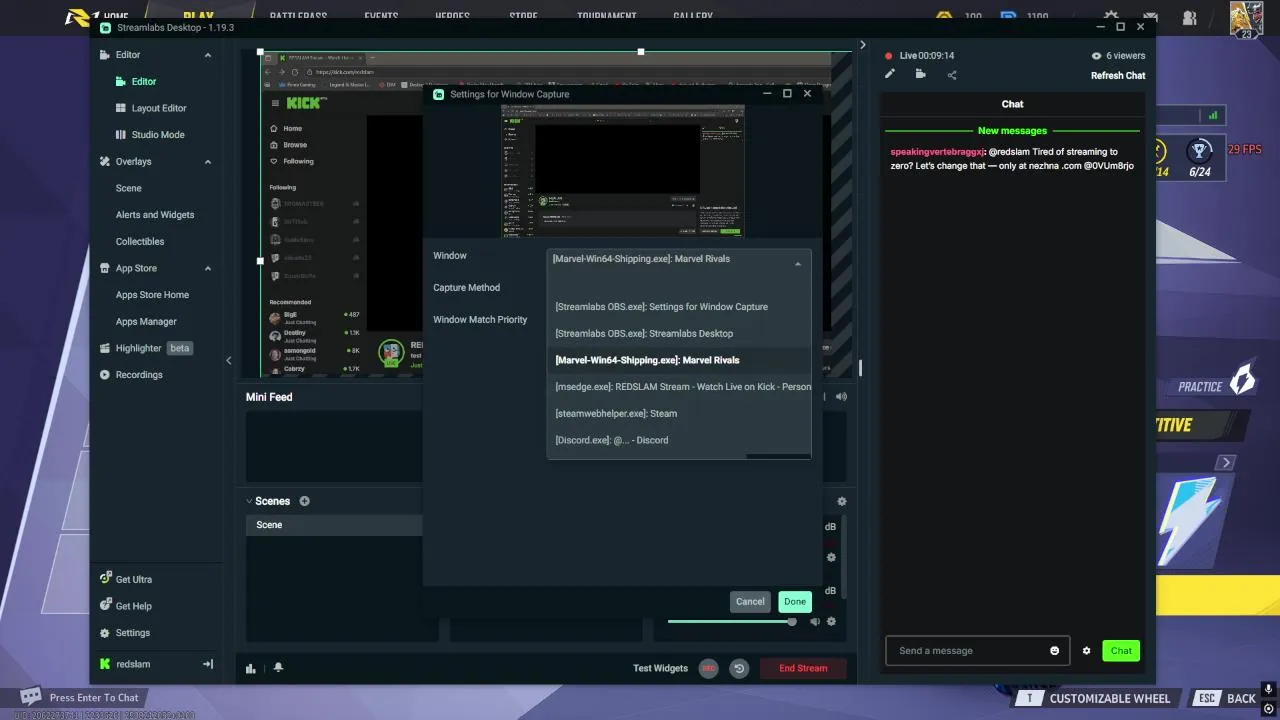1280x720 pixels.
Task: Open Apps Manager
Action: pyautogui.click(x=146, y=322)
